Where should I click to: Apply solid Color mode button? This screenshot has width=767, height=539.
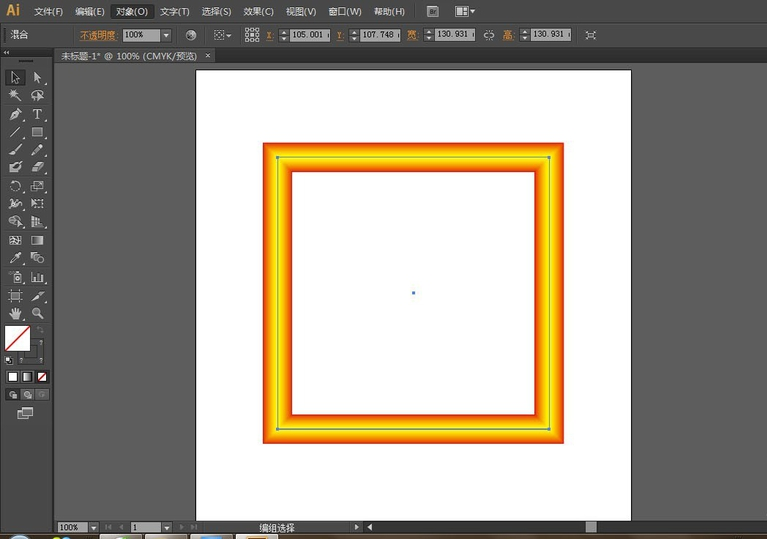pyautogui.click(x=13, y=377)
